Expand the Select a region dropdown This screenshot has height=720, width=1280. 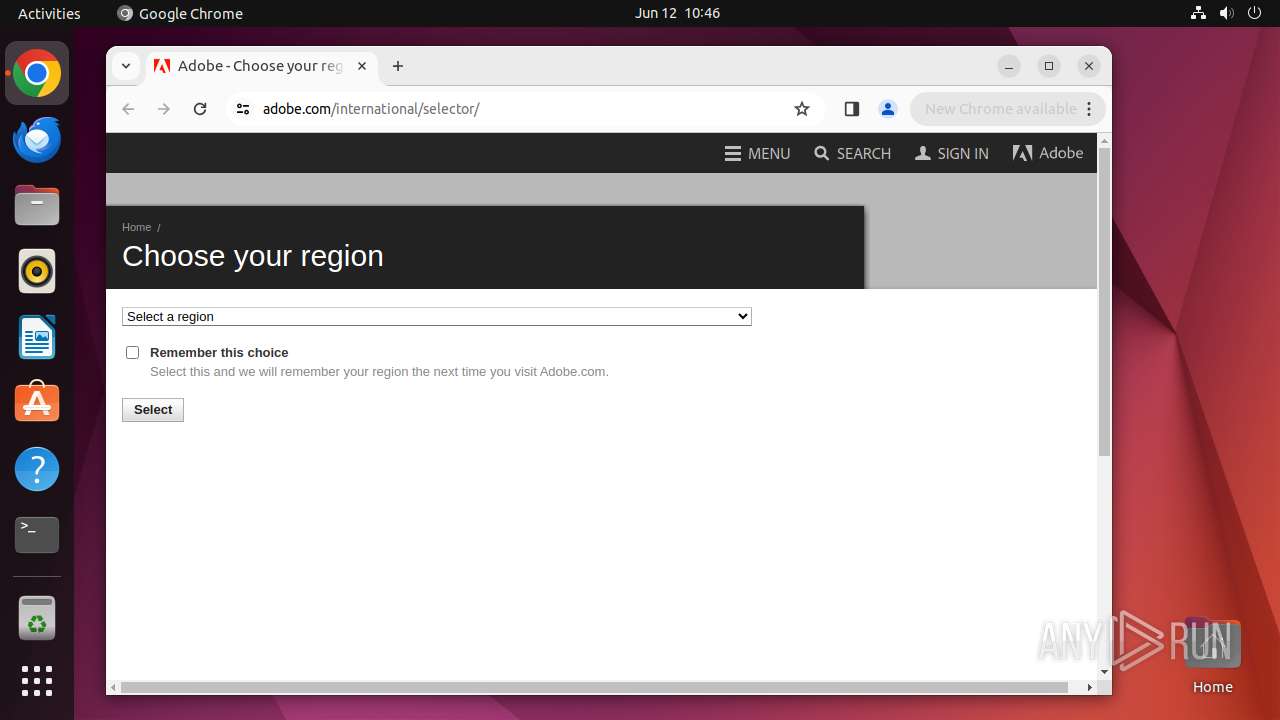(x=437, y=316)
